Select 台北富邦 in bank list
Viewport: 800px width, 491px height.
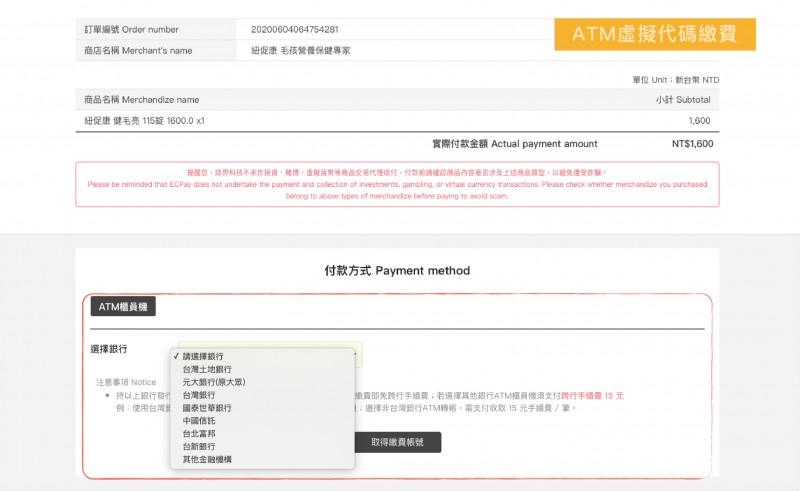pos(199,434)
